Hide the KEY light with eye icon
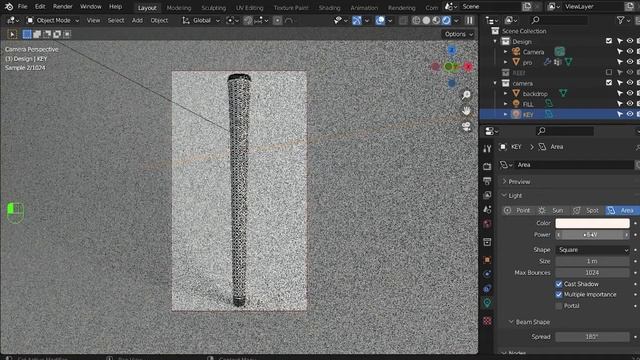640x360 pixels. point(630,114)
